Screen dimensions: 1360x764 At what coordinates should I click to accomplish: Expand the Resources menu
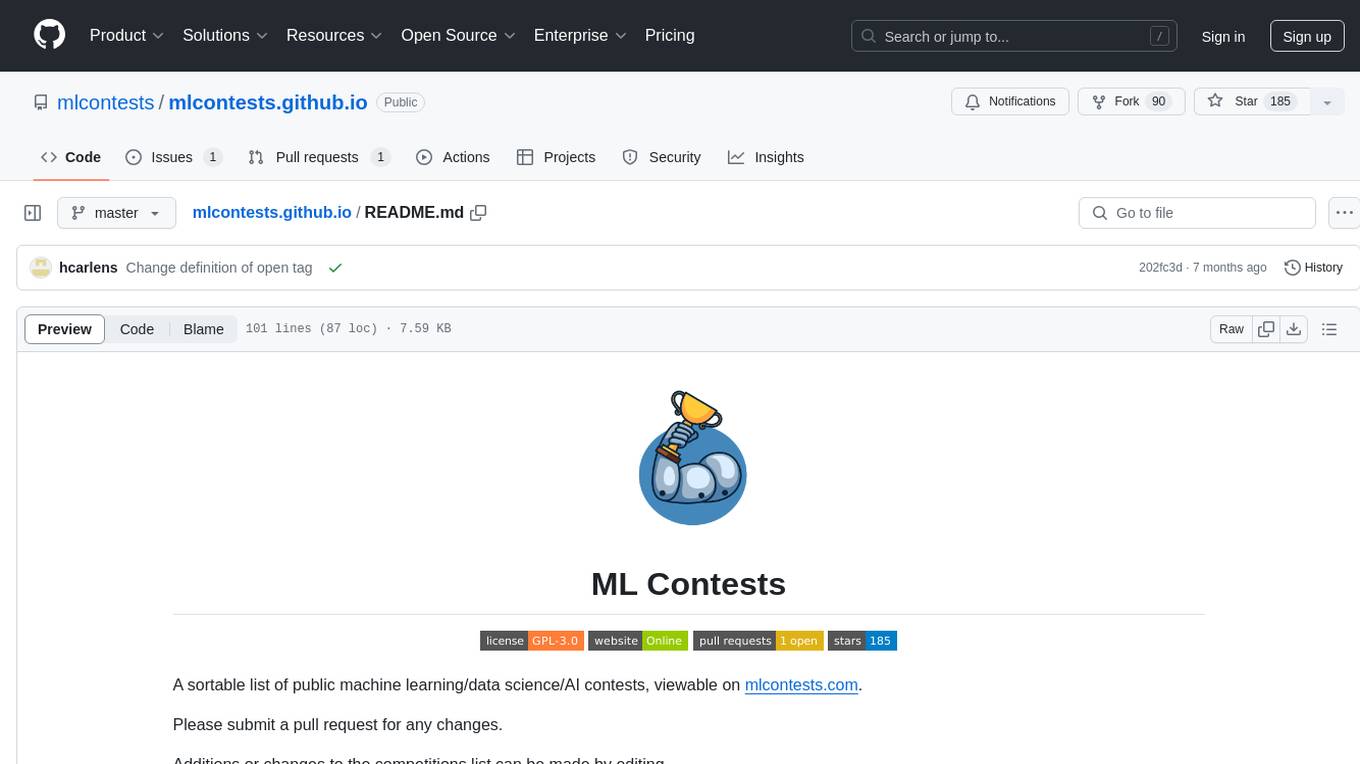click(335, 35)
